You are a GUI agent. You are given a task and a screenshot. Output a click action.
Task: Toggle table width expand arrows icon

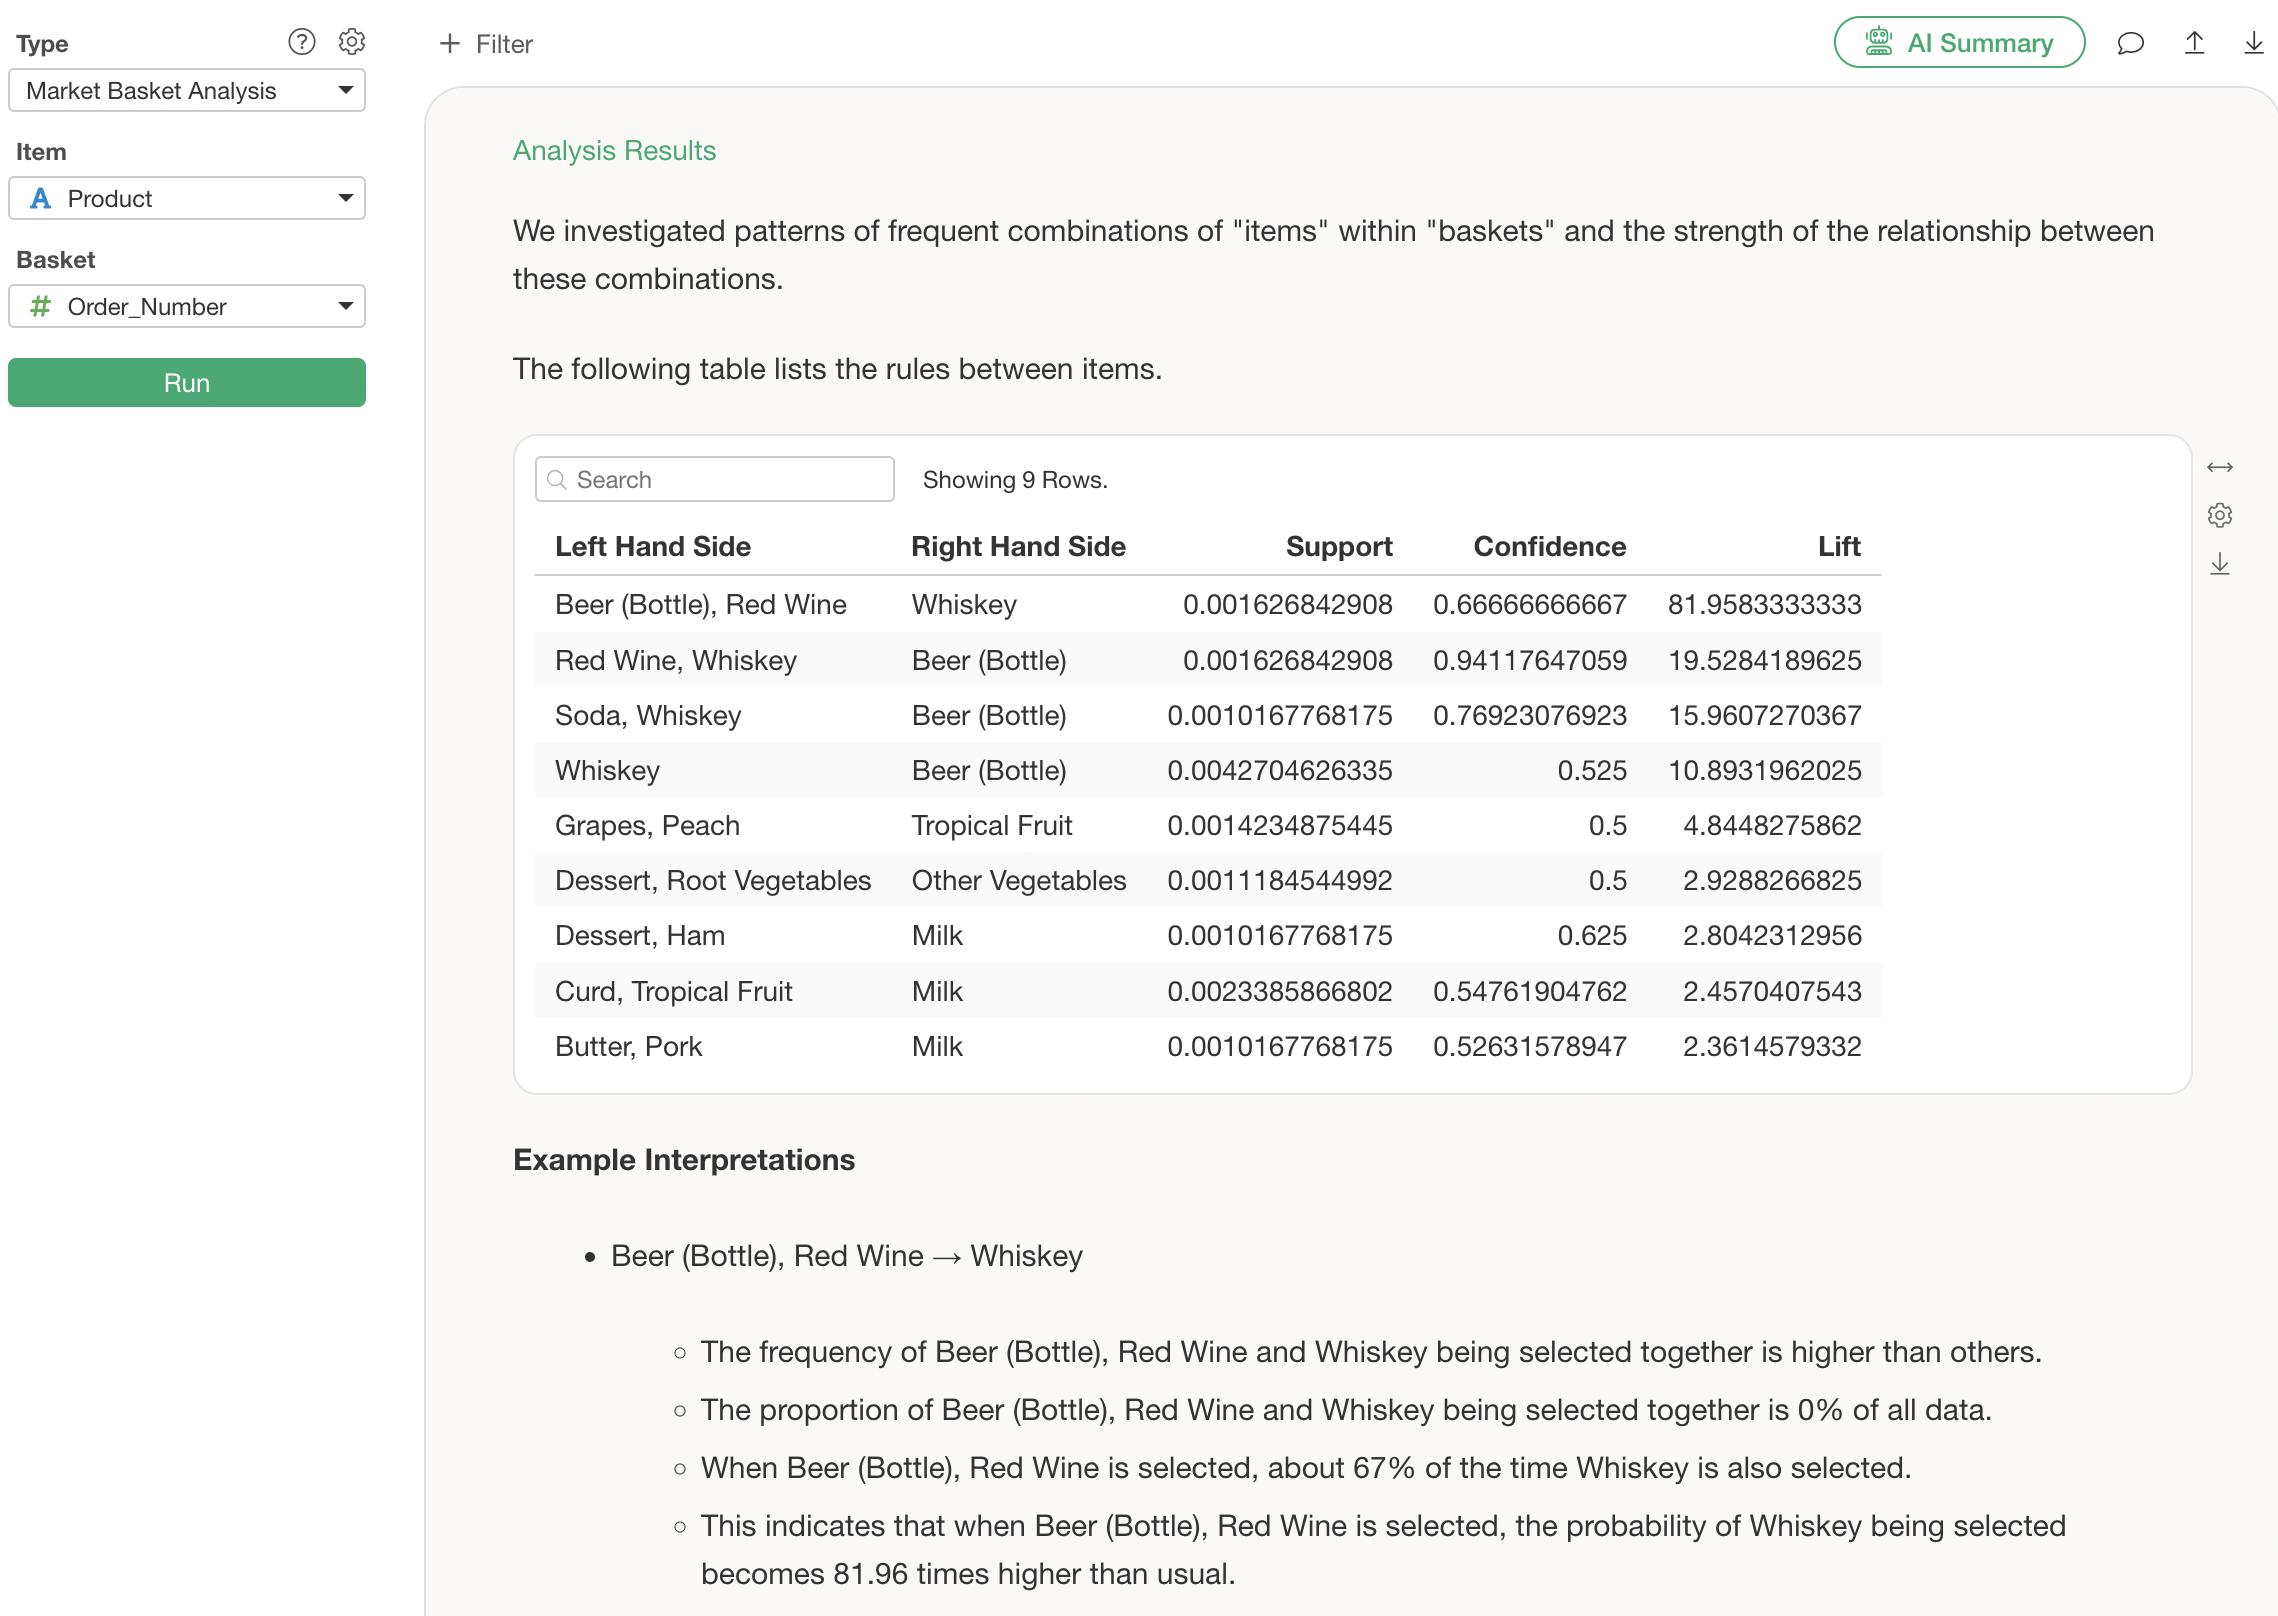point(2219,467)
